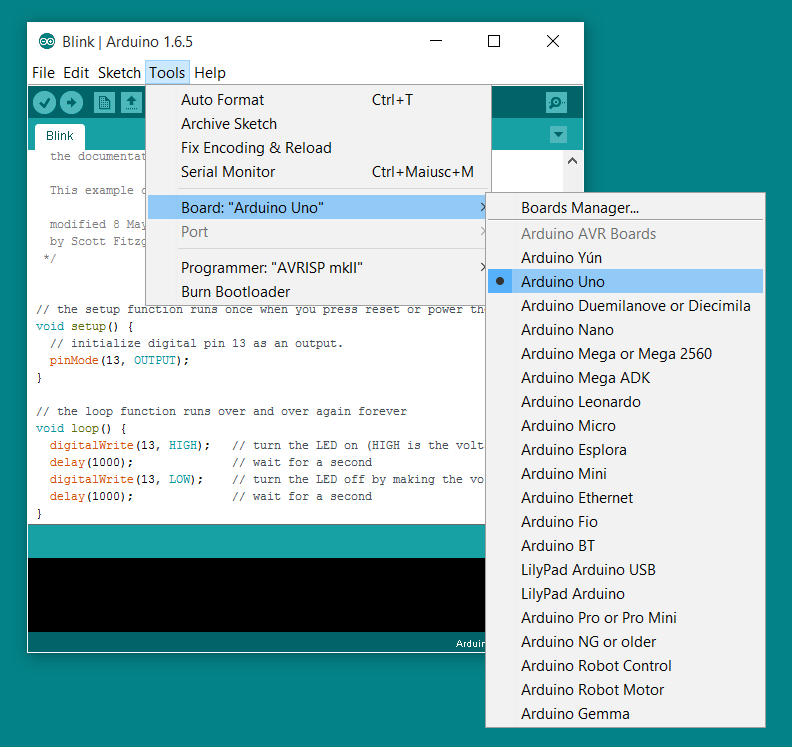This screenshot has width=792, height=747.
Task: Choose Arduino Fio board
Action: [625, 522]
